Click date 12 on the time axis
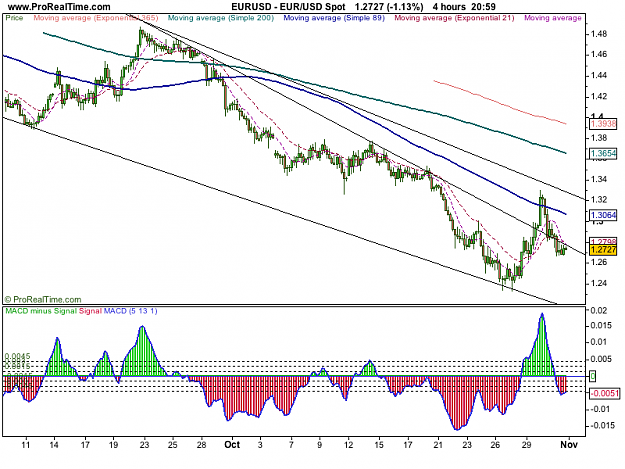The width and height of the screenshot is (625, 469). click(349, 445)
